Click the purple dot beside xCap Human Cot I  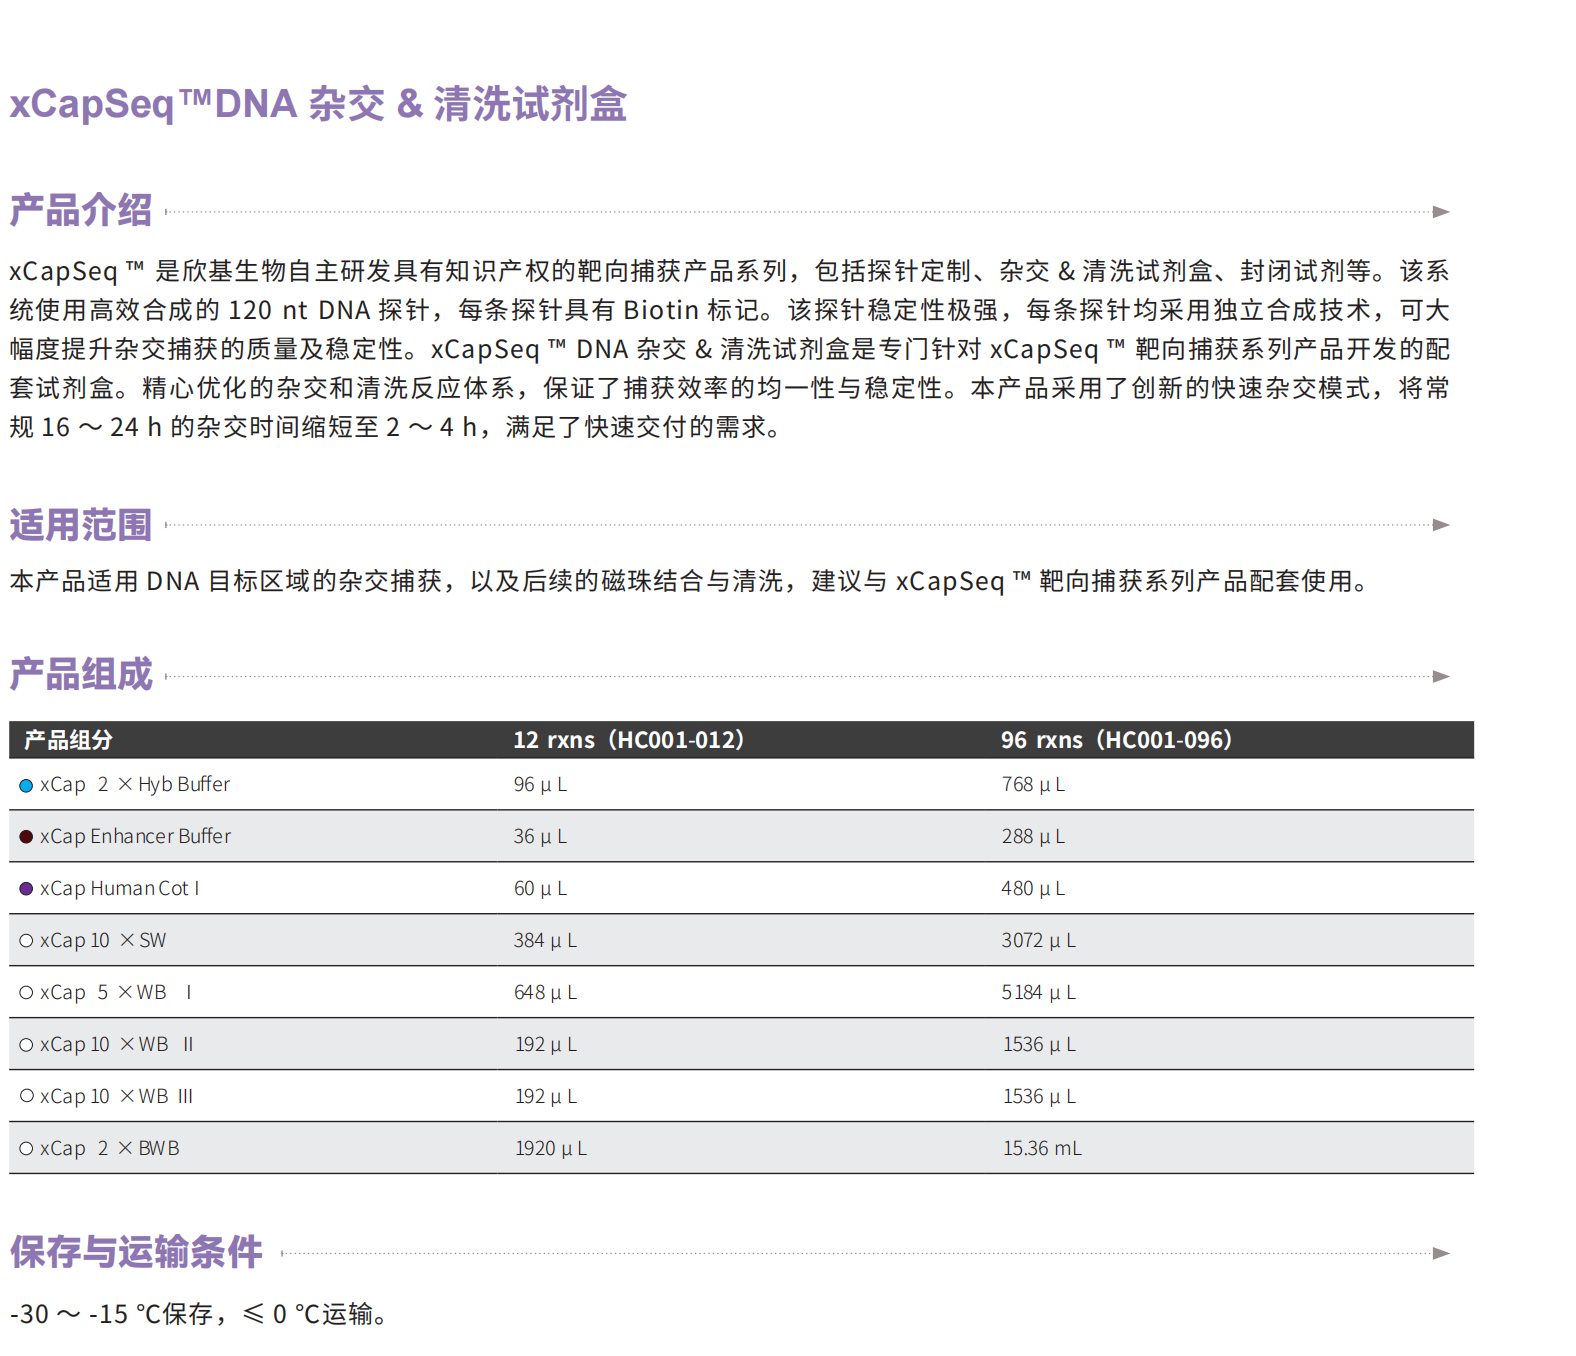coord(26,889)
